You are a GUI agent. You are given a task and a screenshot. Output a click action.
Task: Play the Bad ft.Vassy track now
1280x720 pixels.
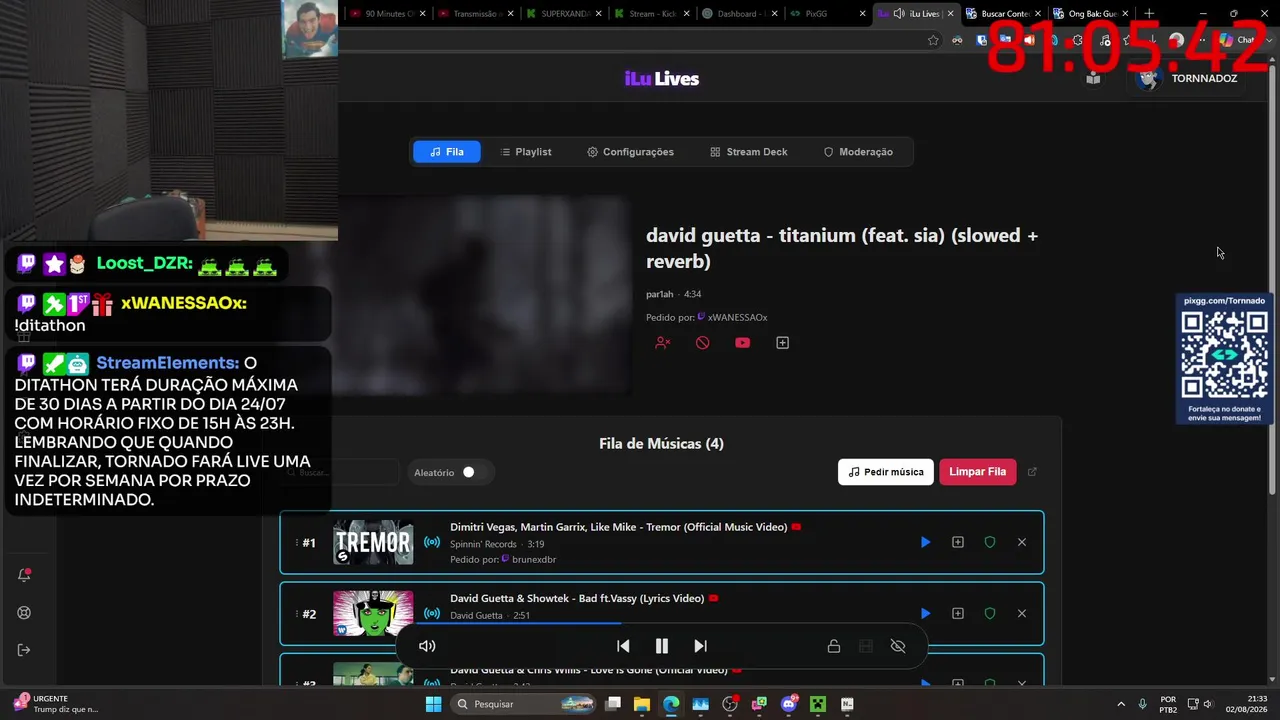925,613
